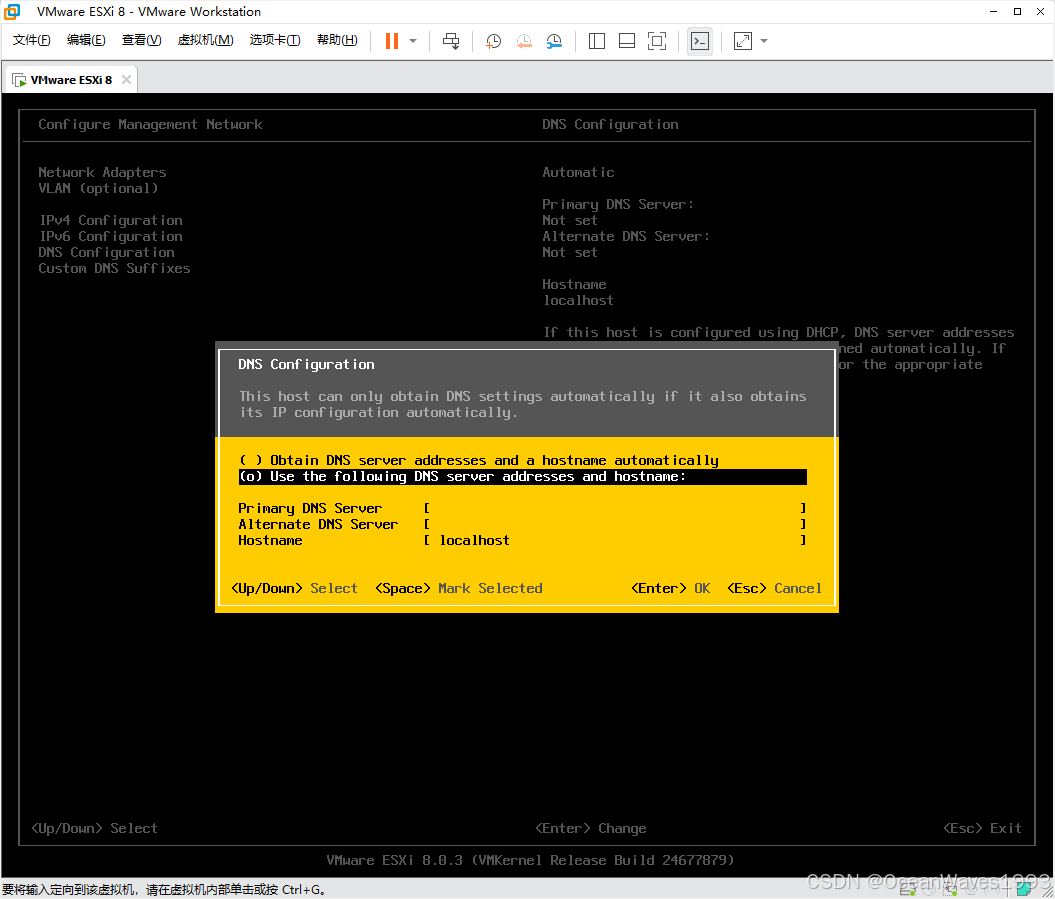
Task: Click the Network Adapters menu entry
Action: click(102, 172)
